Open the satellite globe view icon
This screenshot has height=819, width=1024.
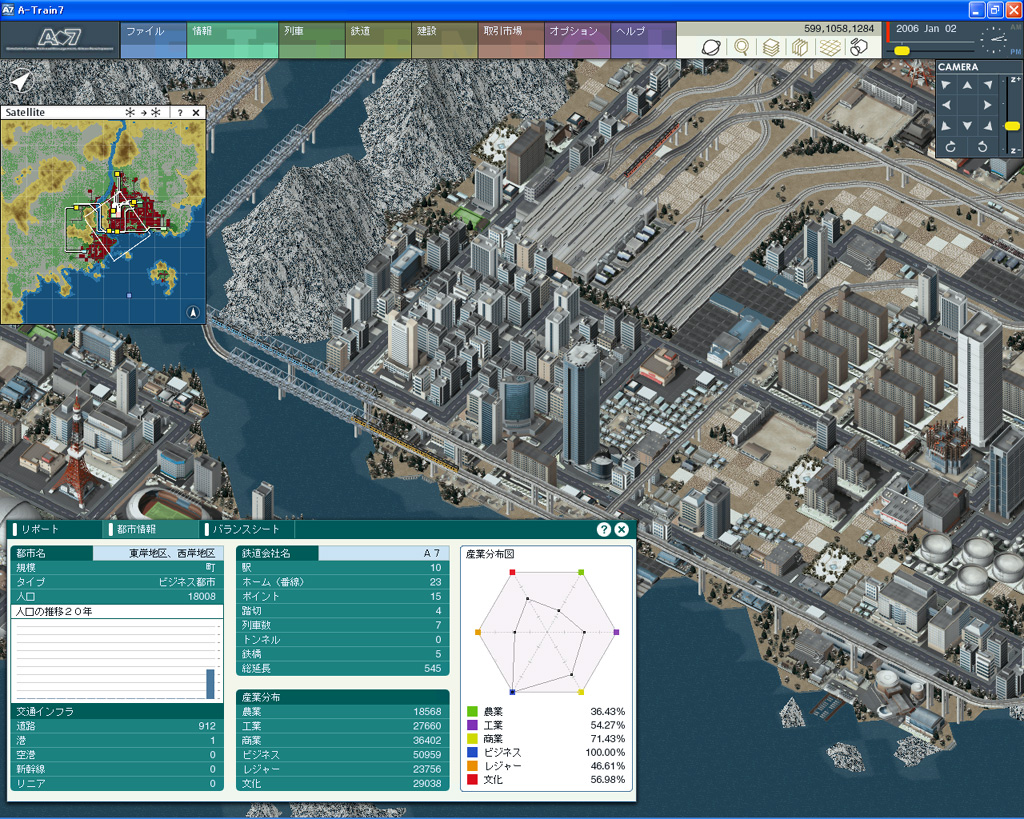[x=709, y=47]
